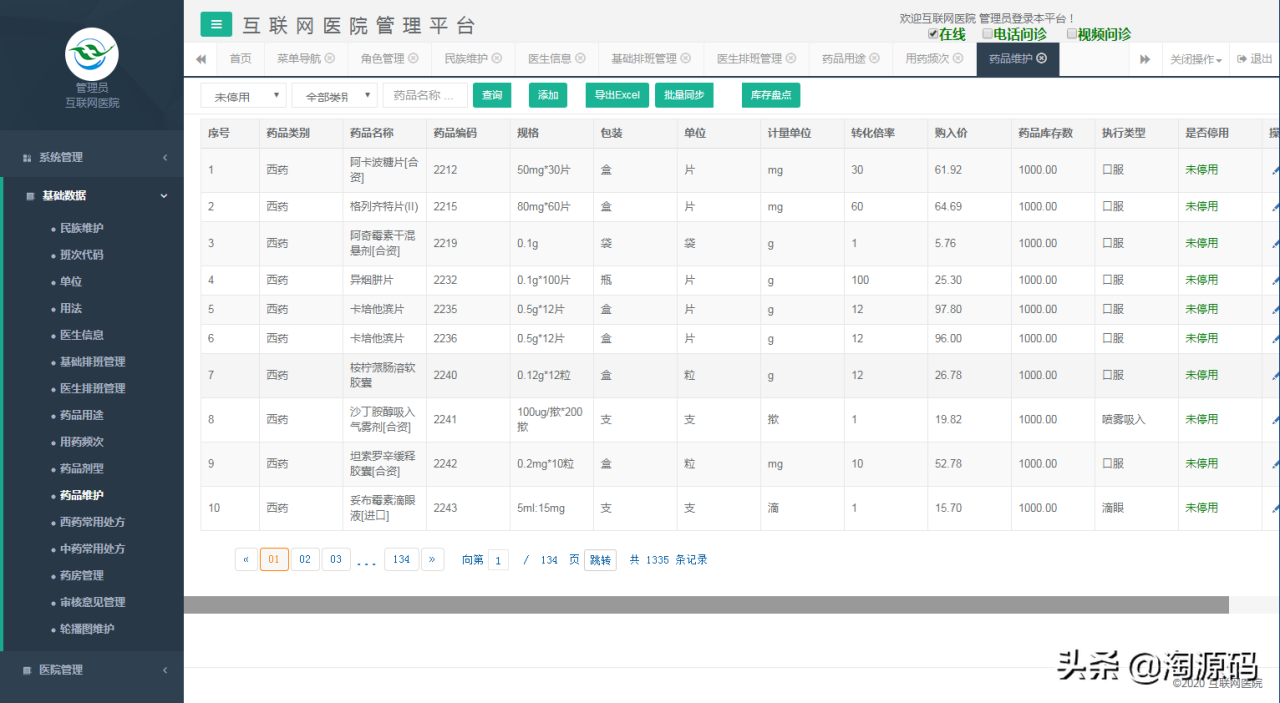Close the 医生排班管理 tab via x icon

791,59
